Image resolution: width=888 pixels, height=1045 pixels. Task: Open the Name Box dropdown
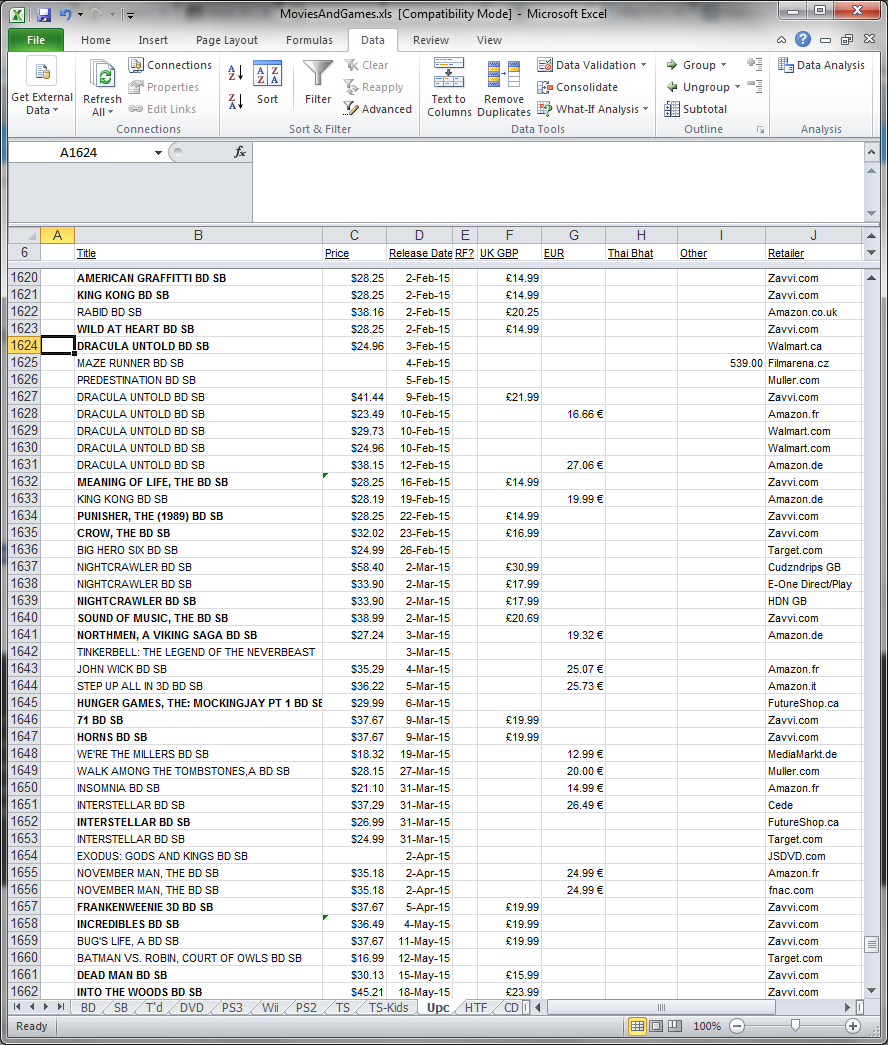point(158,153)
